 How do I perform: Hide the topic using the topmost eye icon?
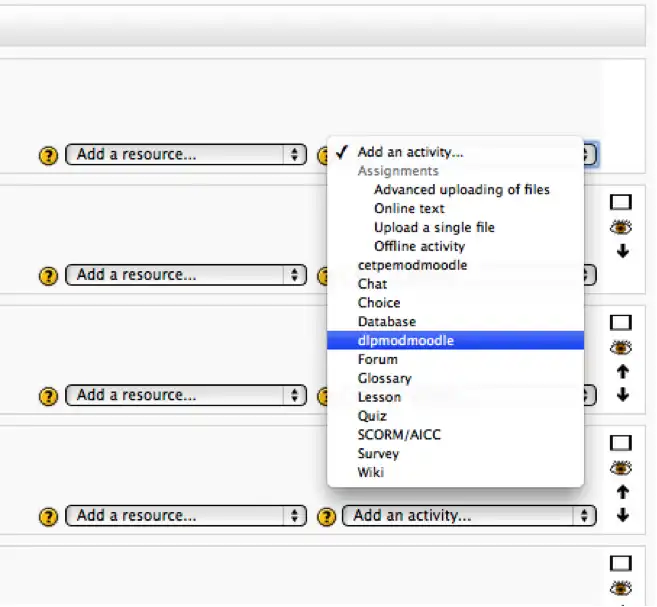[621, 227]
